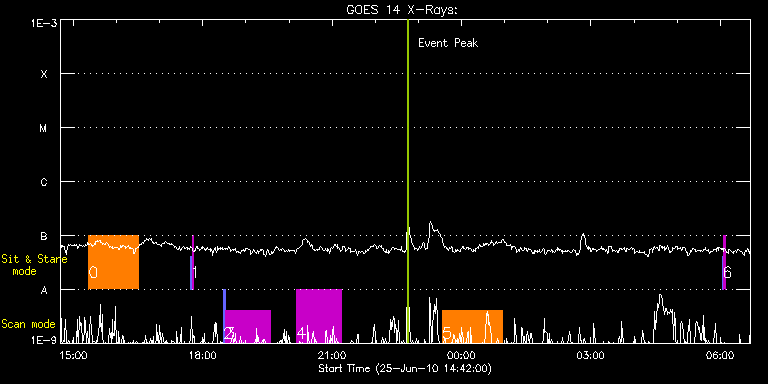This screenshot has height=384, width=768.
Task: Click the 15:00 time tick label
Action: pos(73,355)
